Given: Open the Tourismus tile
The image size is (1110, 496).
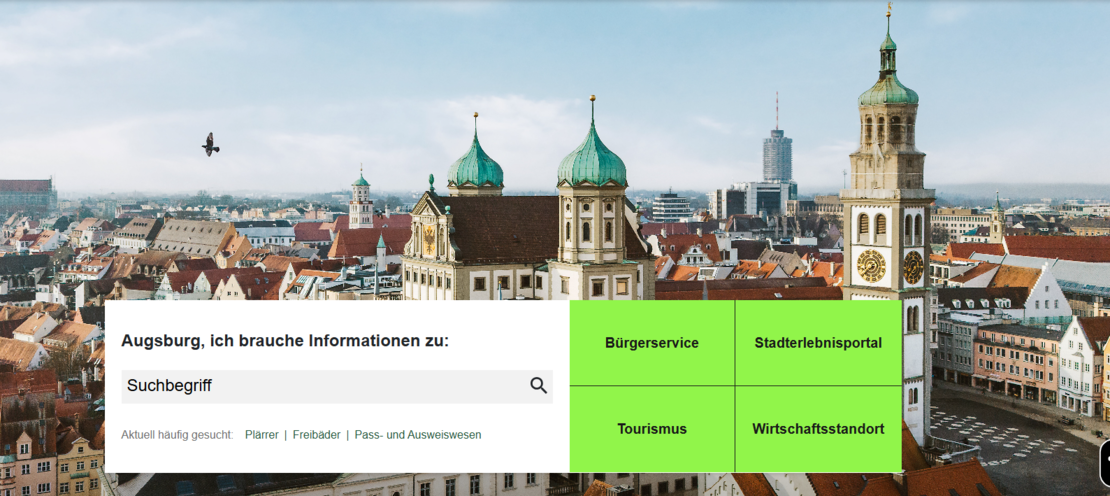Looking at the screenshot, I should tap(652, 429).
